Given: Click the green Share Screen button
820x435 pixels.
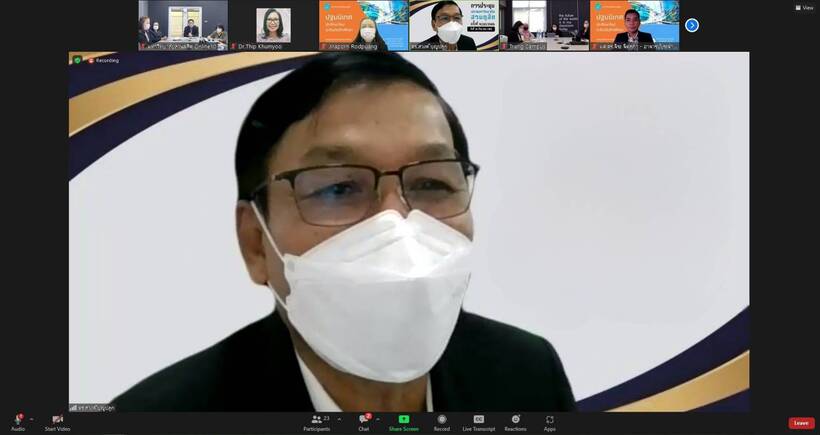Looking at the screenshot, I should [x=404, y=422].
